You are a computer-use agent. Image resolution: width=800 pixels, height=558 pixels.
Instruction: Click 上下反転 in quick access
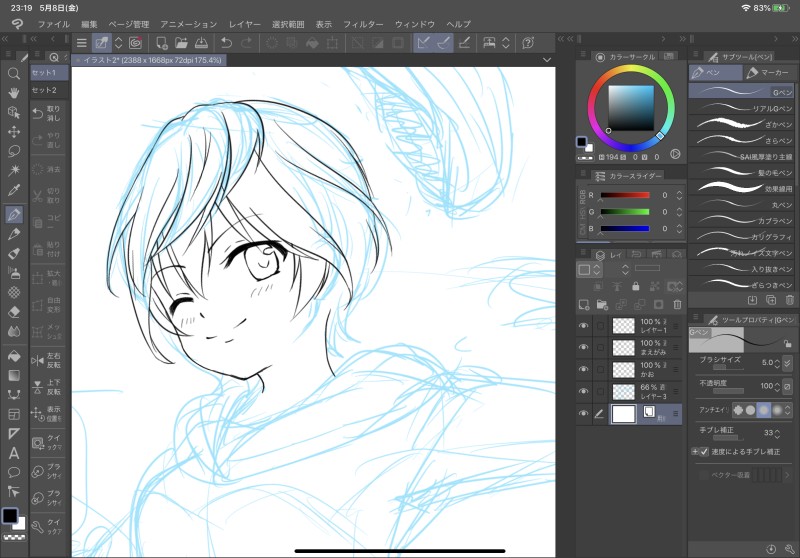[47, 387]
